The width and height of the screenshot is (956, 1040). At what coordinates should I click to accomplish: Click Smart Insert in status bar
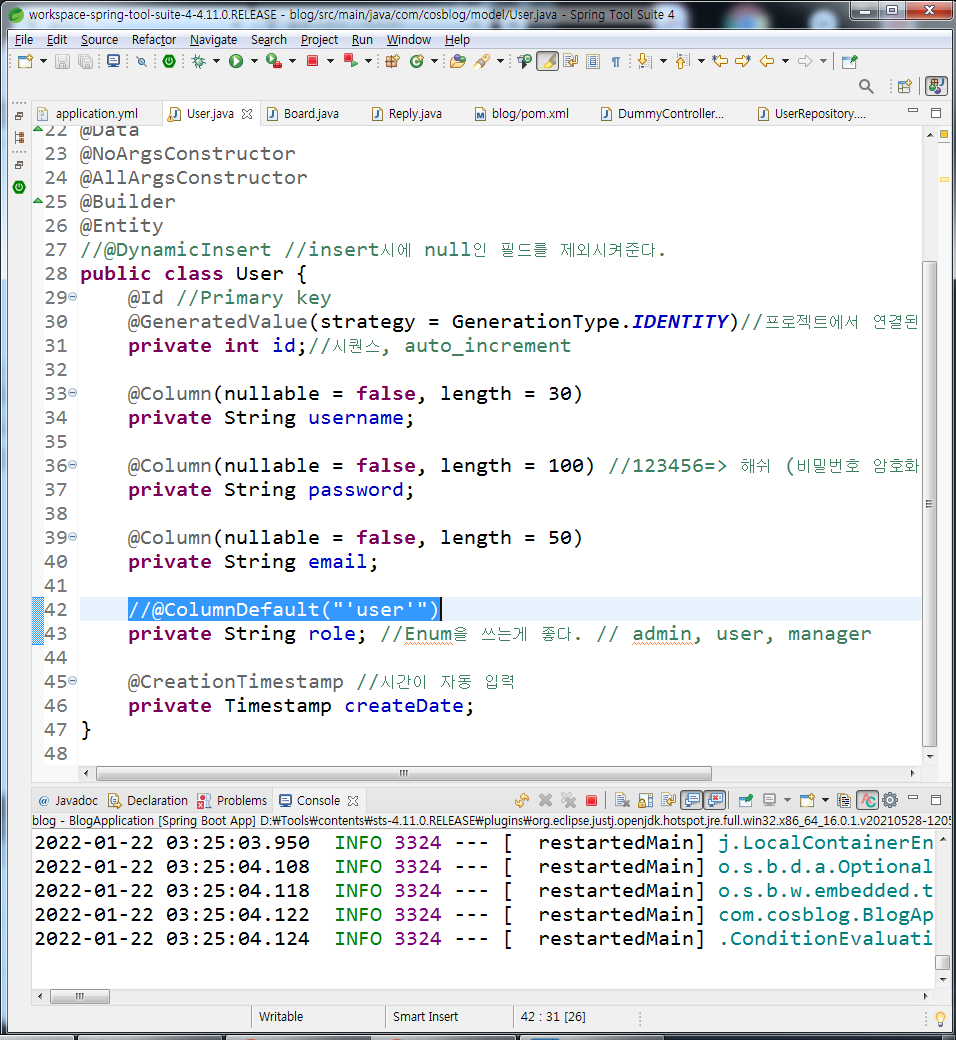click(425, 1017)
